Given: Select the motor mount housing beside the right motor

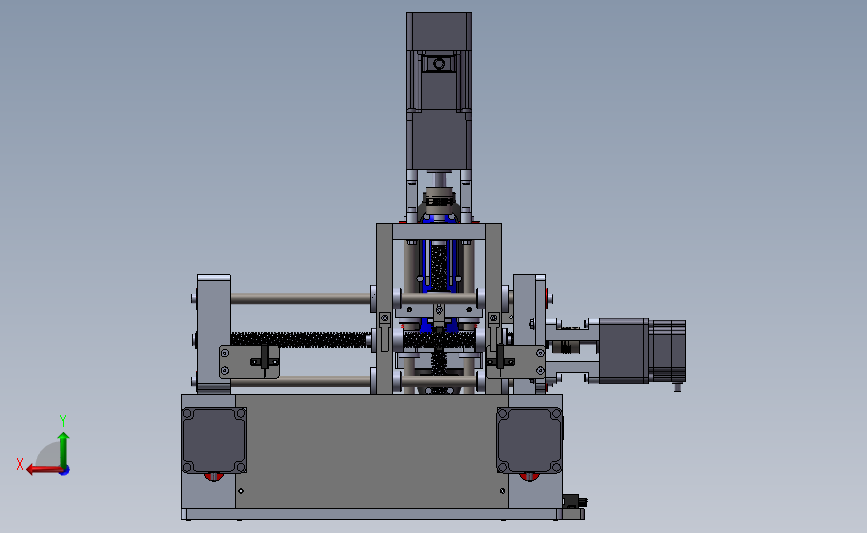Looking at the screenshot, I should click(572, 351).
